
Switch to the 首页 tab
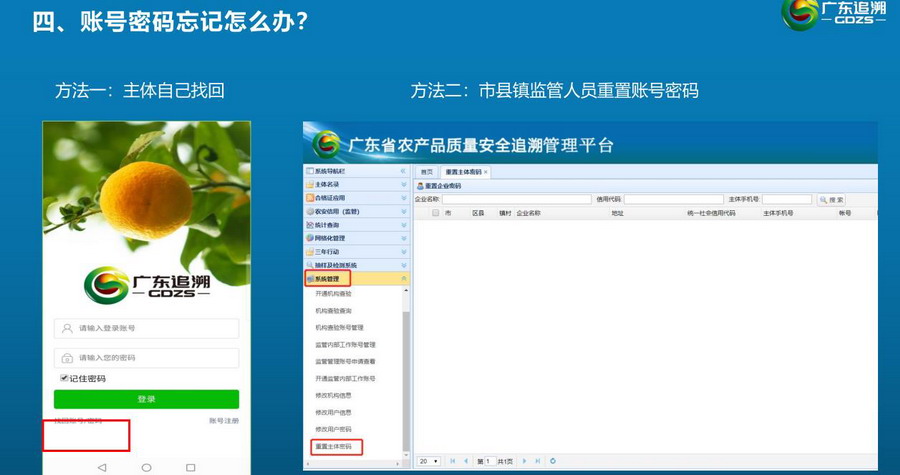tap(427, 172)
